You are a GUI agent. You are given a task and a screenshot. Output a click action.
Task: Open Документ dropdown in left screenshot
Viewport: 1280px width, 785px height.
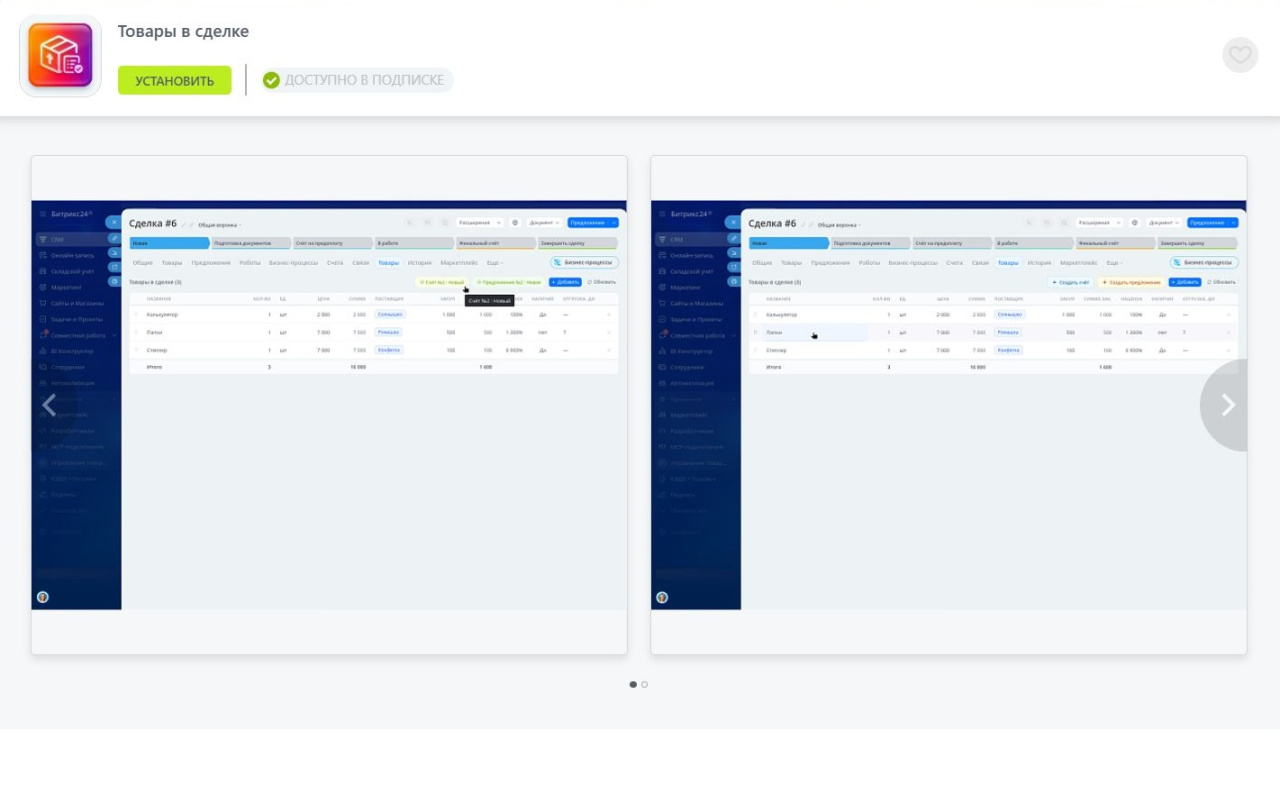click(x=545, y=223)
